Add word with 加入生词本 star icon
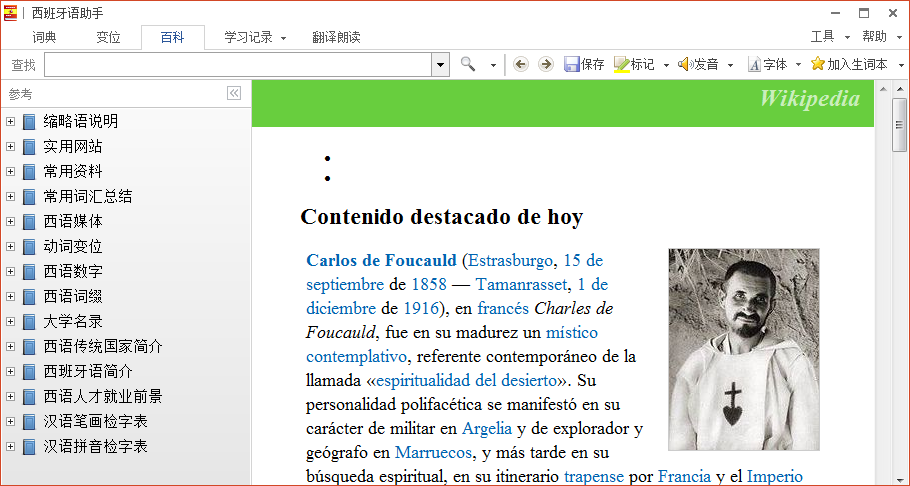The width and height of the screenshot is (910, 486). click(817, 64)
